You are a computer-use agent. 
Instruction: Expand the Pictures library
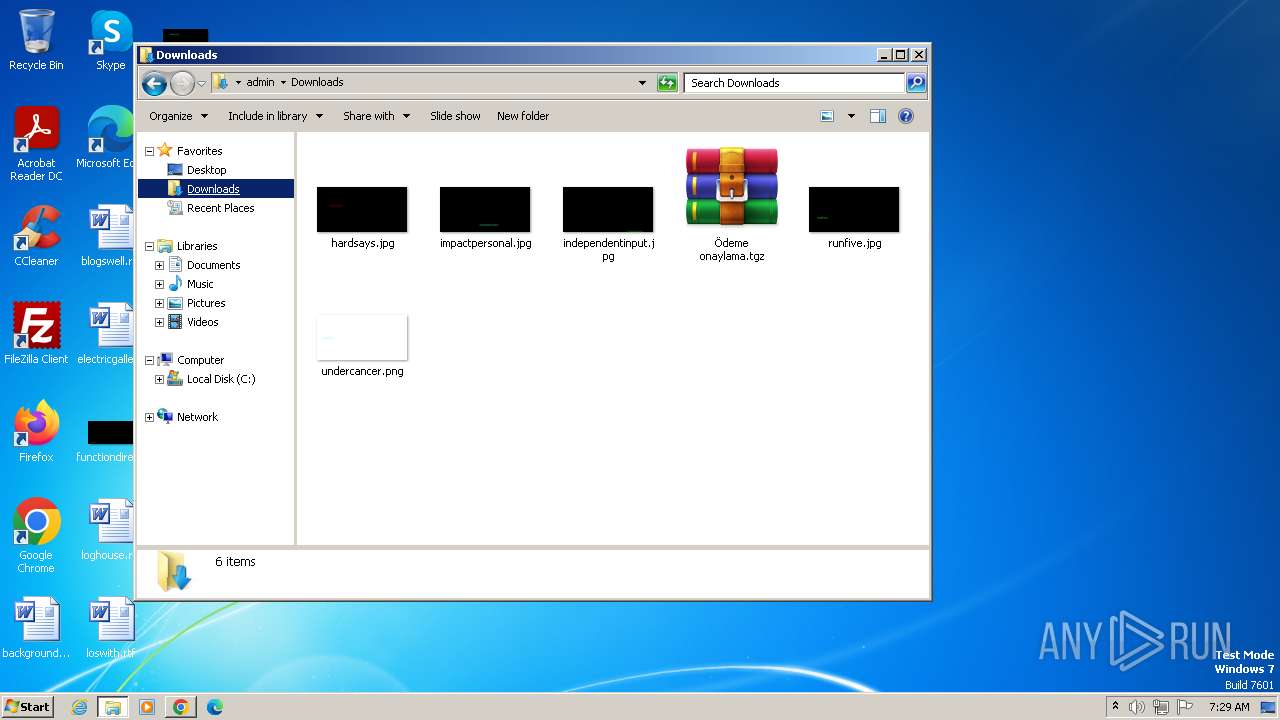point(159,303)
